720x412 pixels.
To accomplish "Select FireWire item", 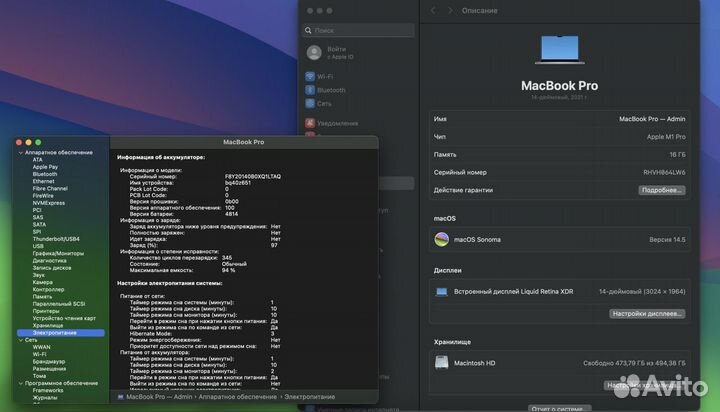I will coord(43,196).
